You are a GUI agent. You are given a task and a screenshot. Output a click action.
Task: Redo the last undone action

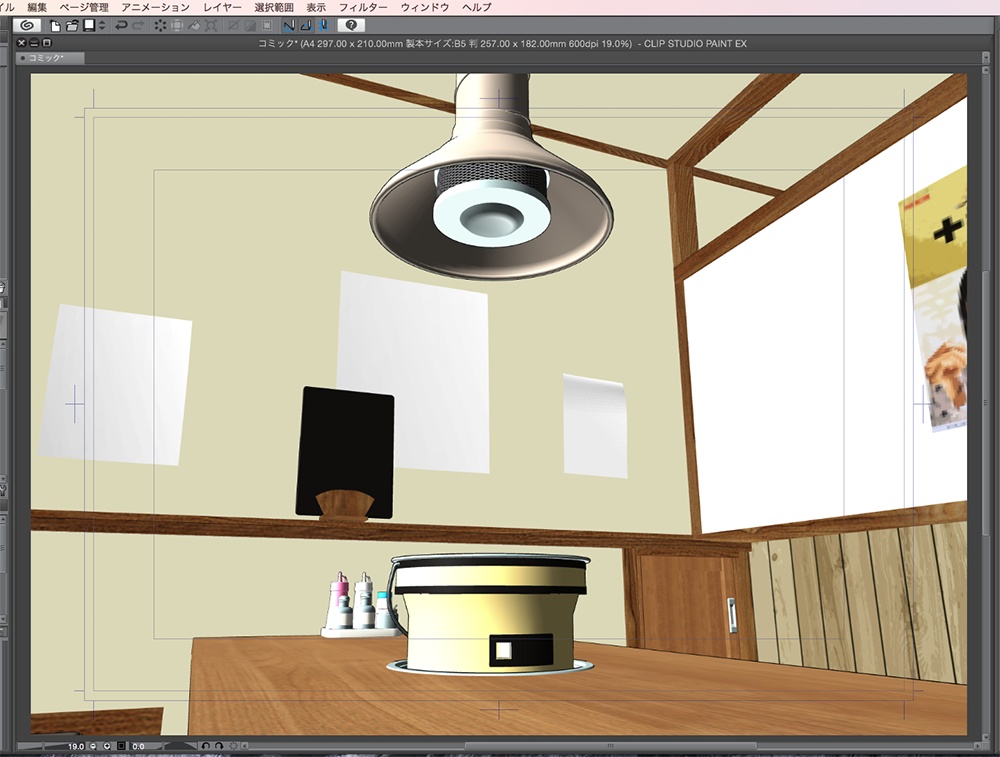tap(138, 26)
